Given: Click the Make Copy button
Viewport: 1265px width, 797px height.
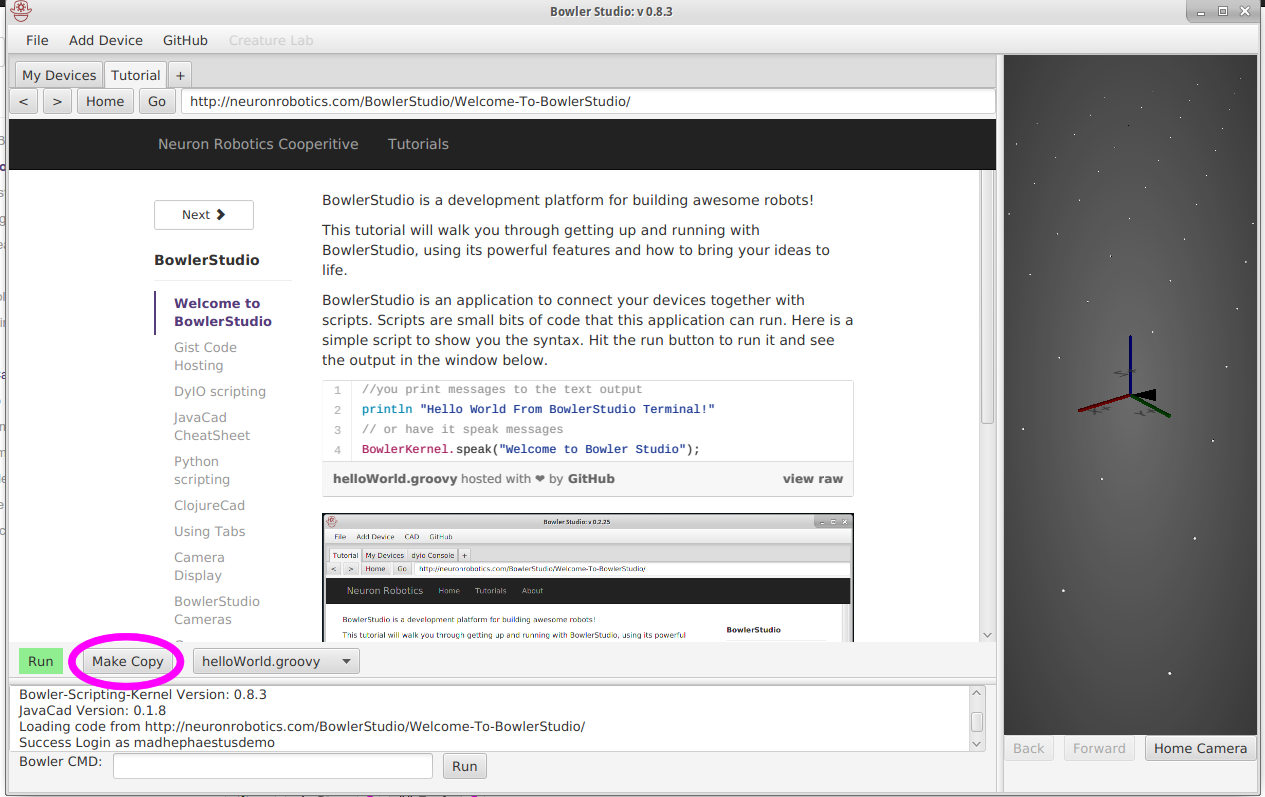Looking at the screenshot, I should pyautogui.click(x=128, y=661).
